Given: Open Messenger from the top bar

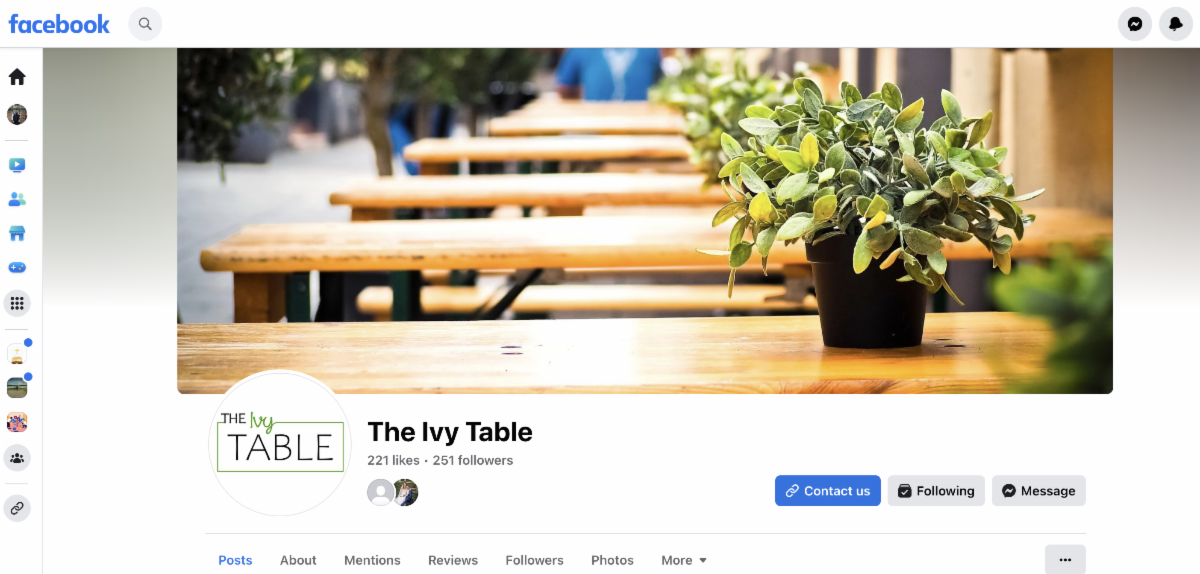Looking at the screenshot, I should click(x=1135, y=24).
